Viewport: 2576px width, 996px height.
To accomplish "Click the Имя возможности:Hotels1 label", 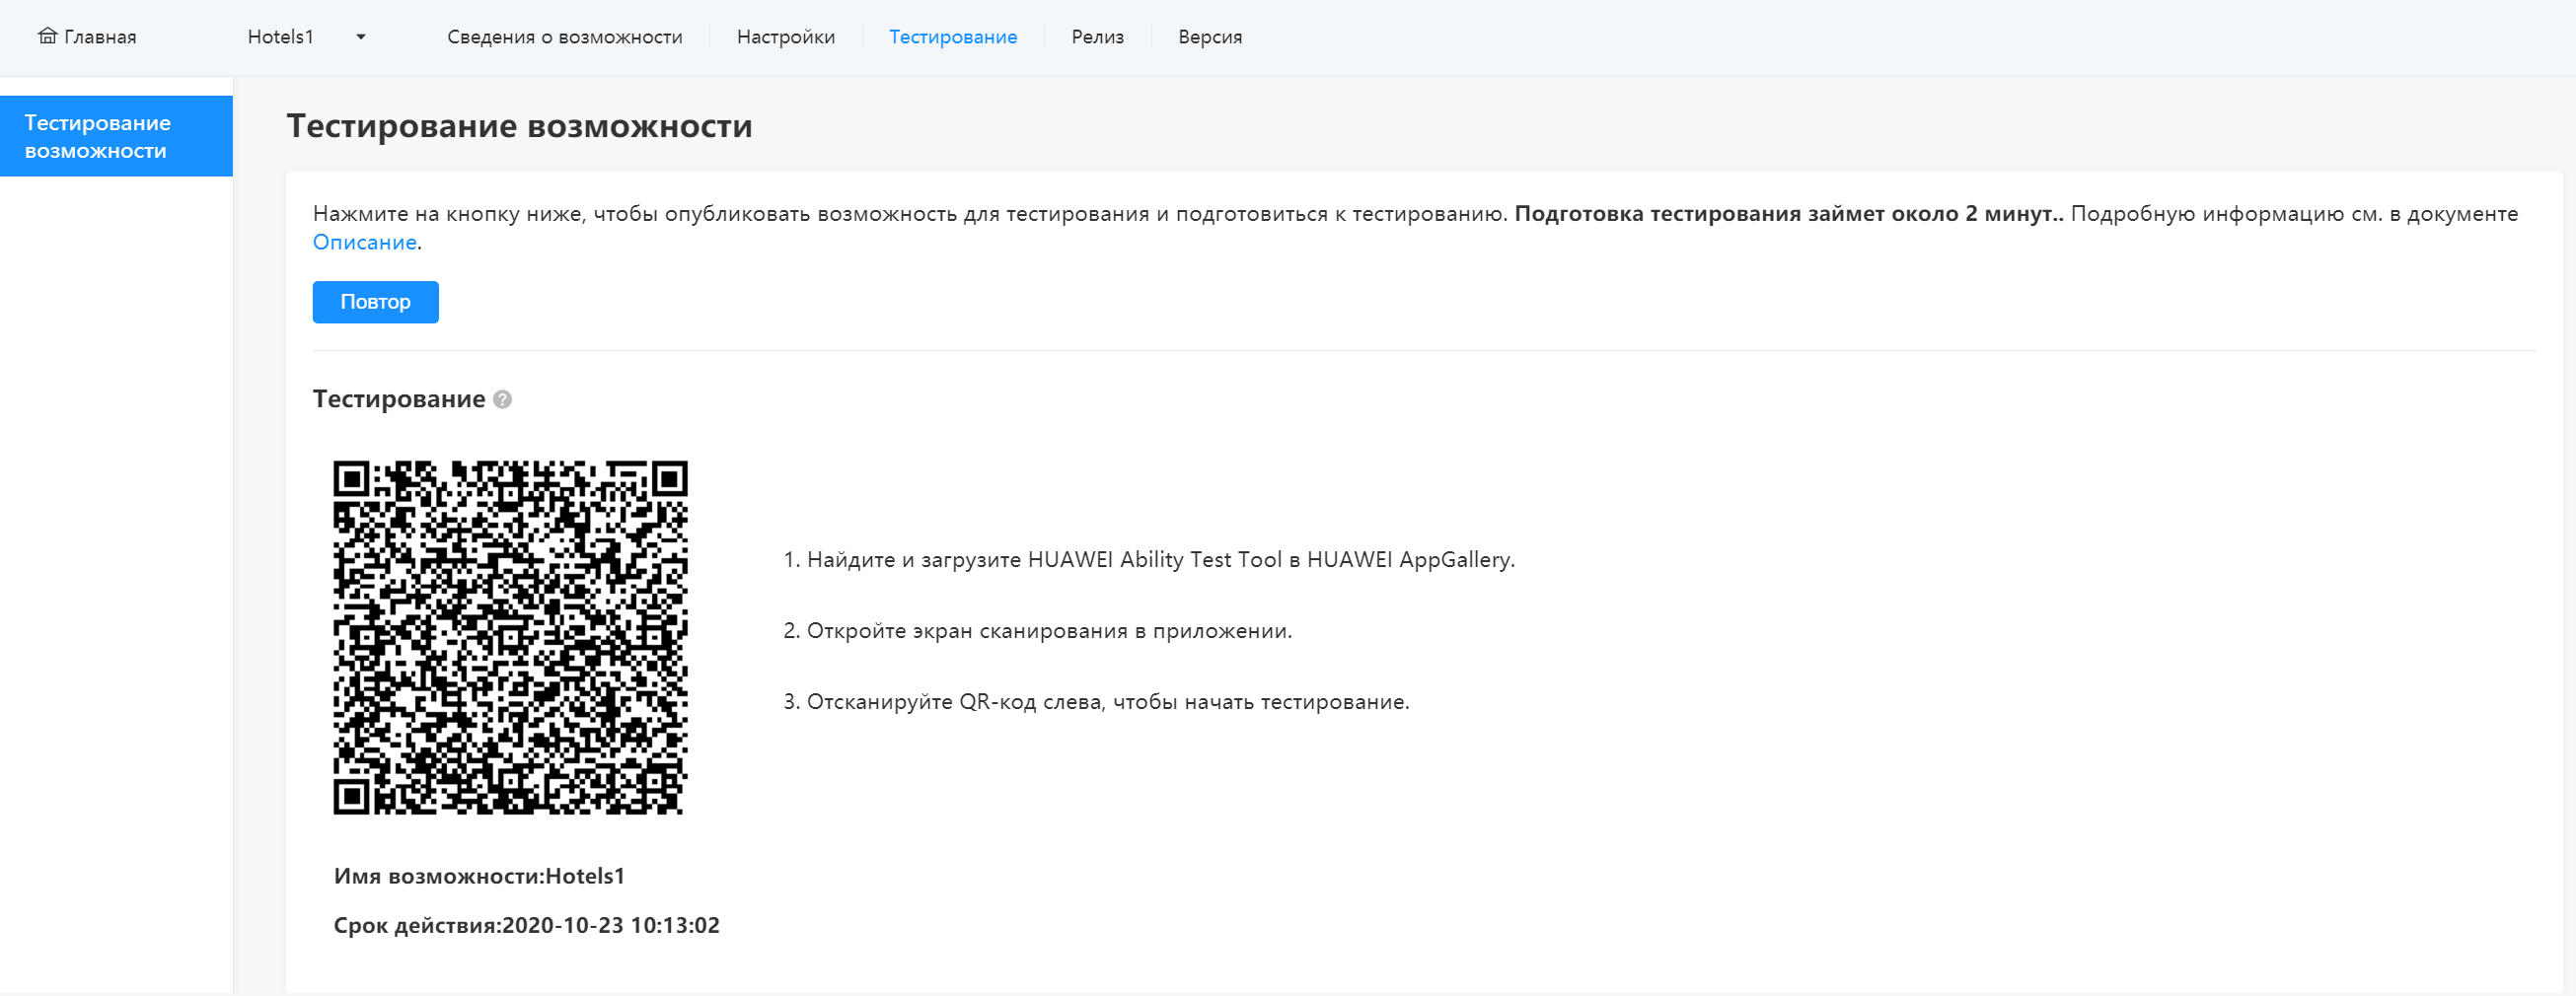I will (x=479, y=876).
